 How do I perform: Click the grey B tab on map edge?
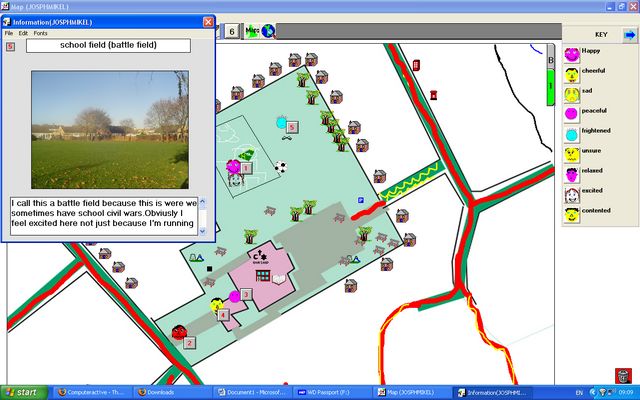coord(551,57)
